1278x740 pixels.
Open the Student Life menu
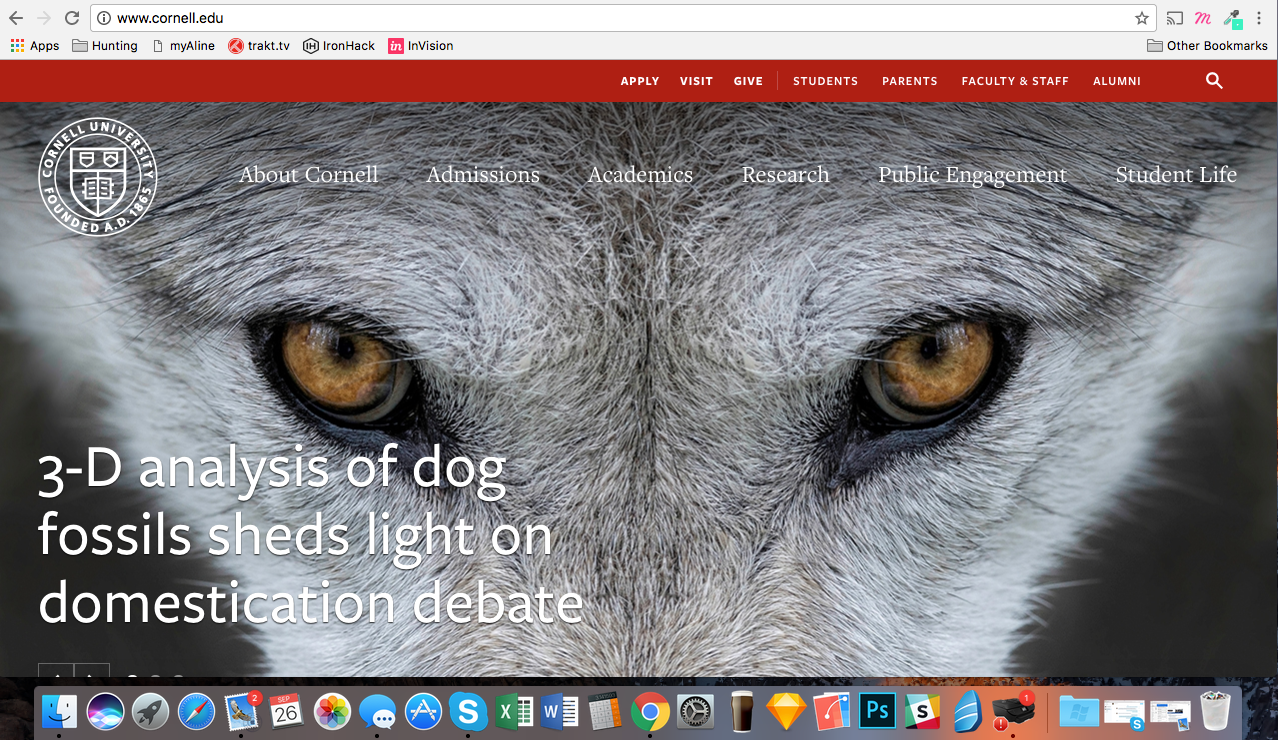pos(1176,174)
